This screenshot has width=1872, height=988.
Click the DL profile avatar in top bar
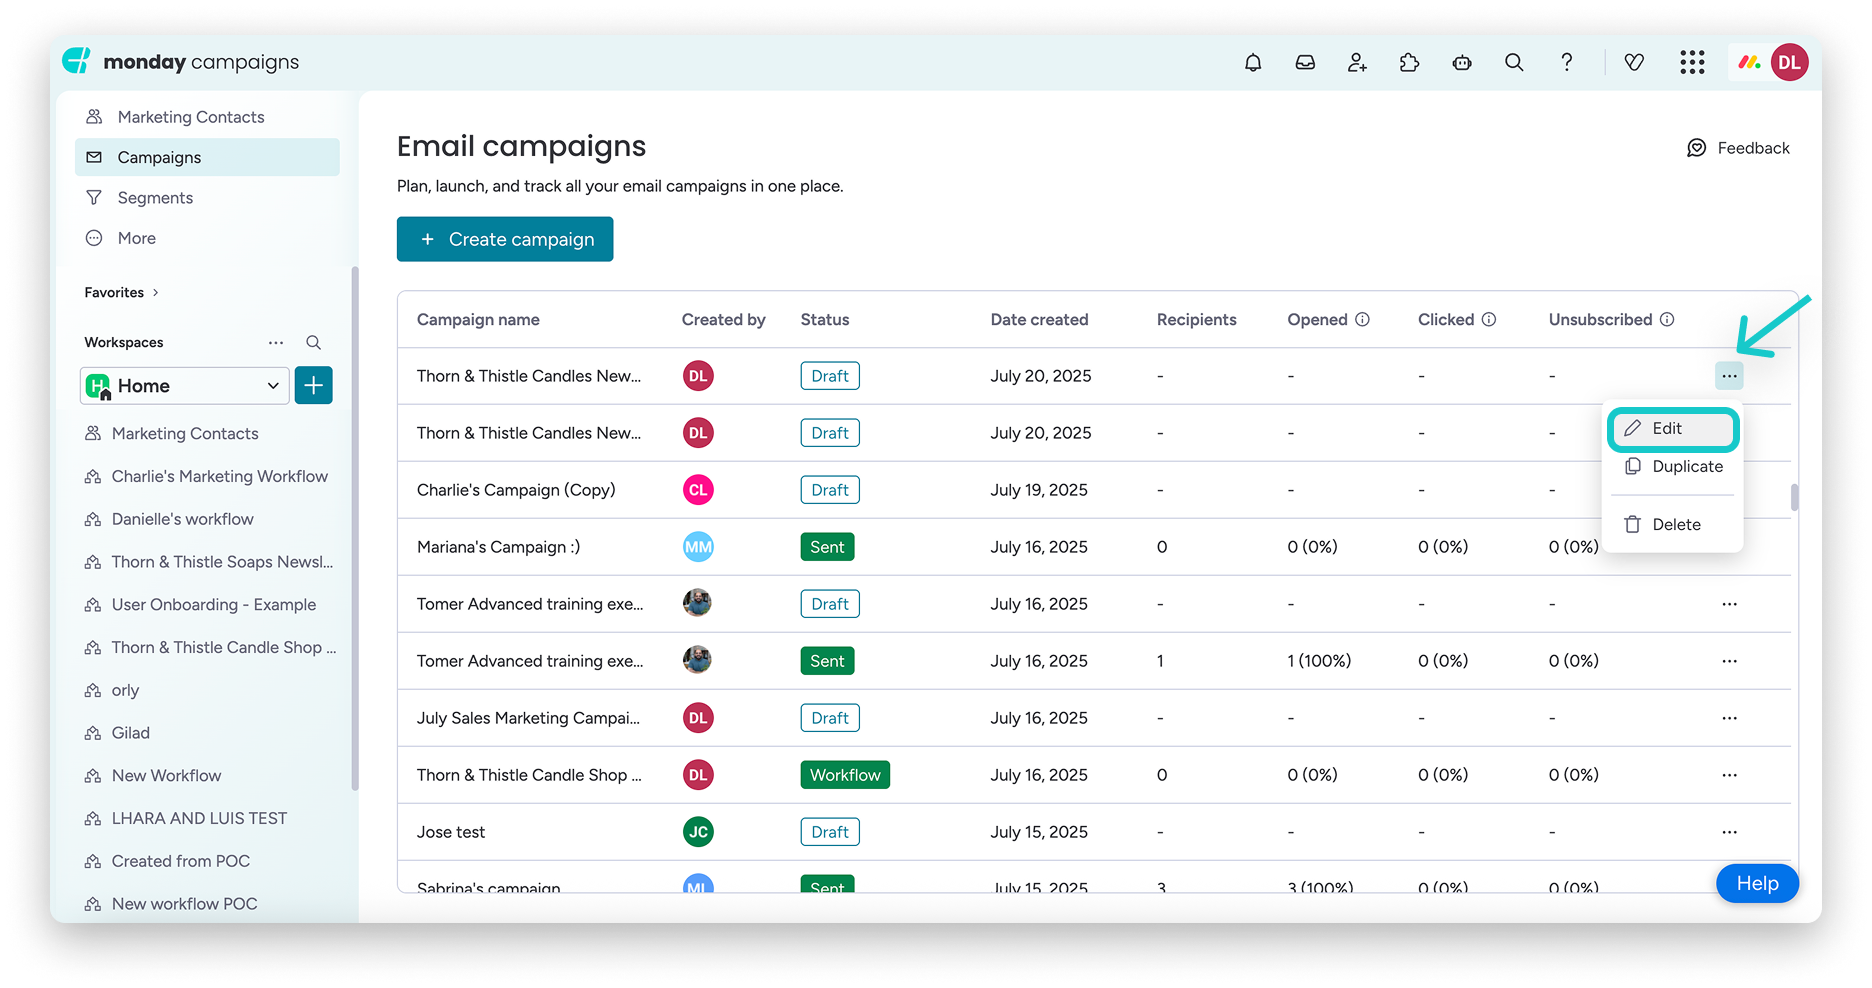(x=1789, y=62)
